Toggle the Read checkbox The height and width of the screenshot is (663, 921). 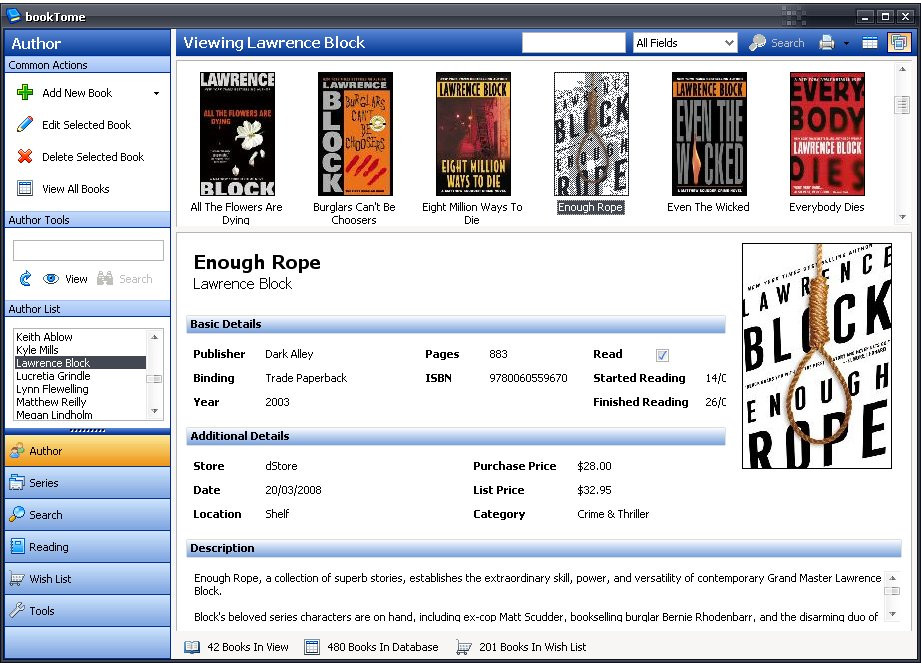click(x=662, y=355)
